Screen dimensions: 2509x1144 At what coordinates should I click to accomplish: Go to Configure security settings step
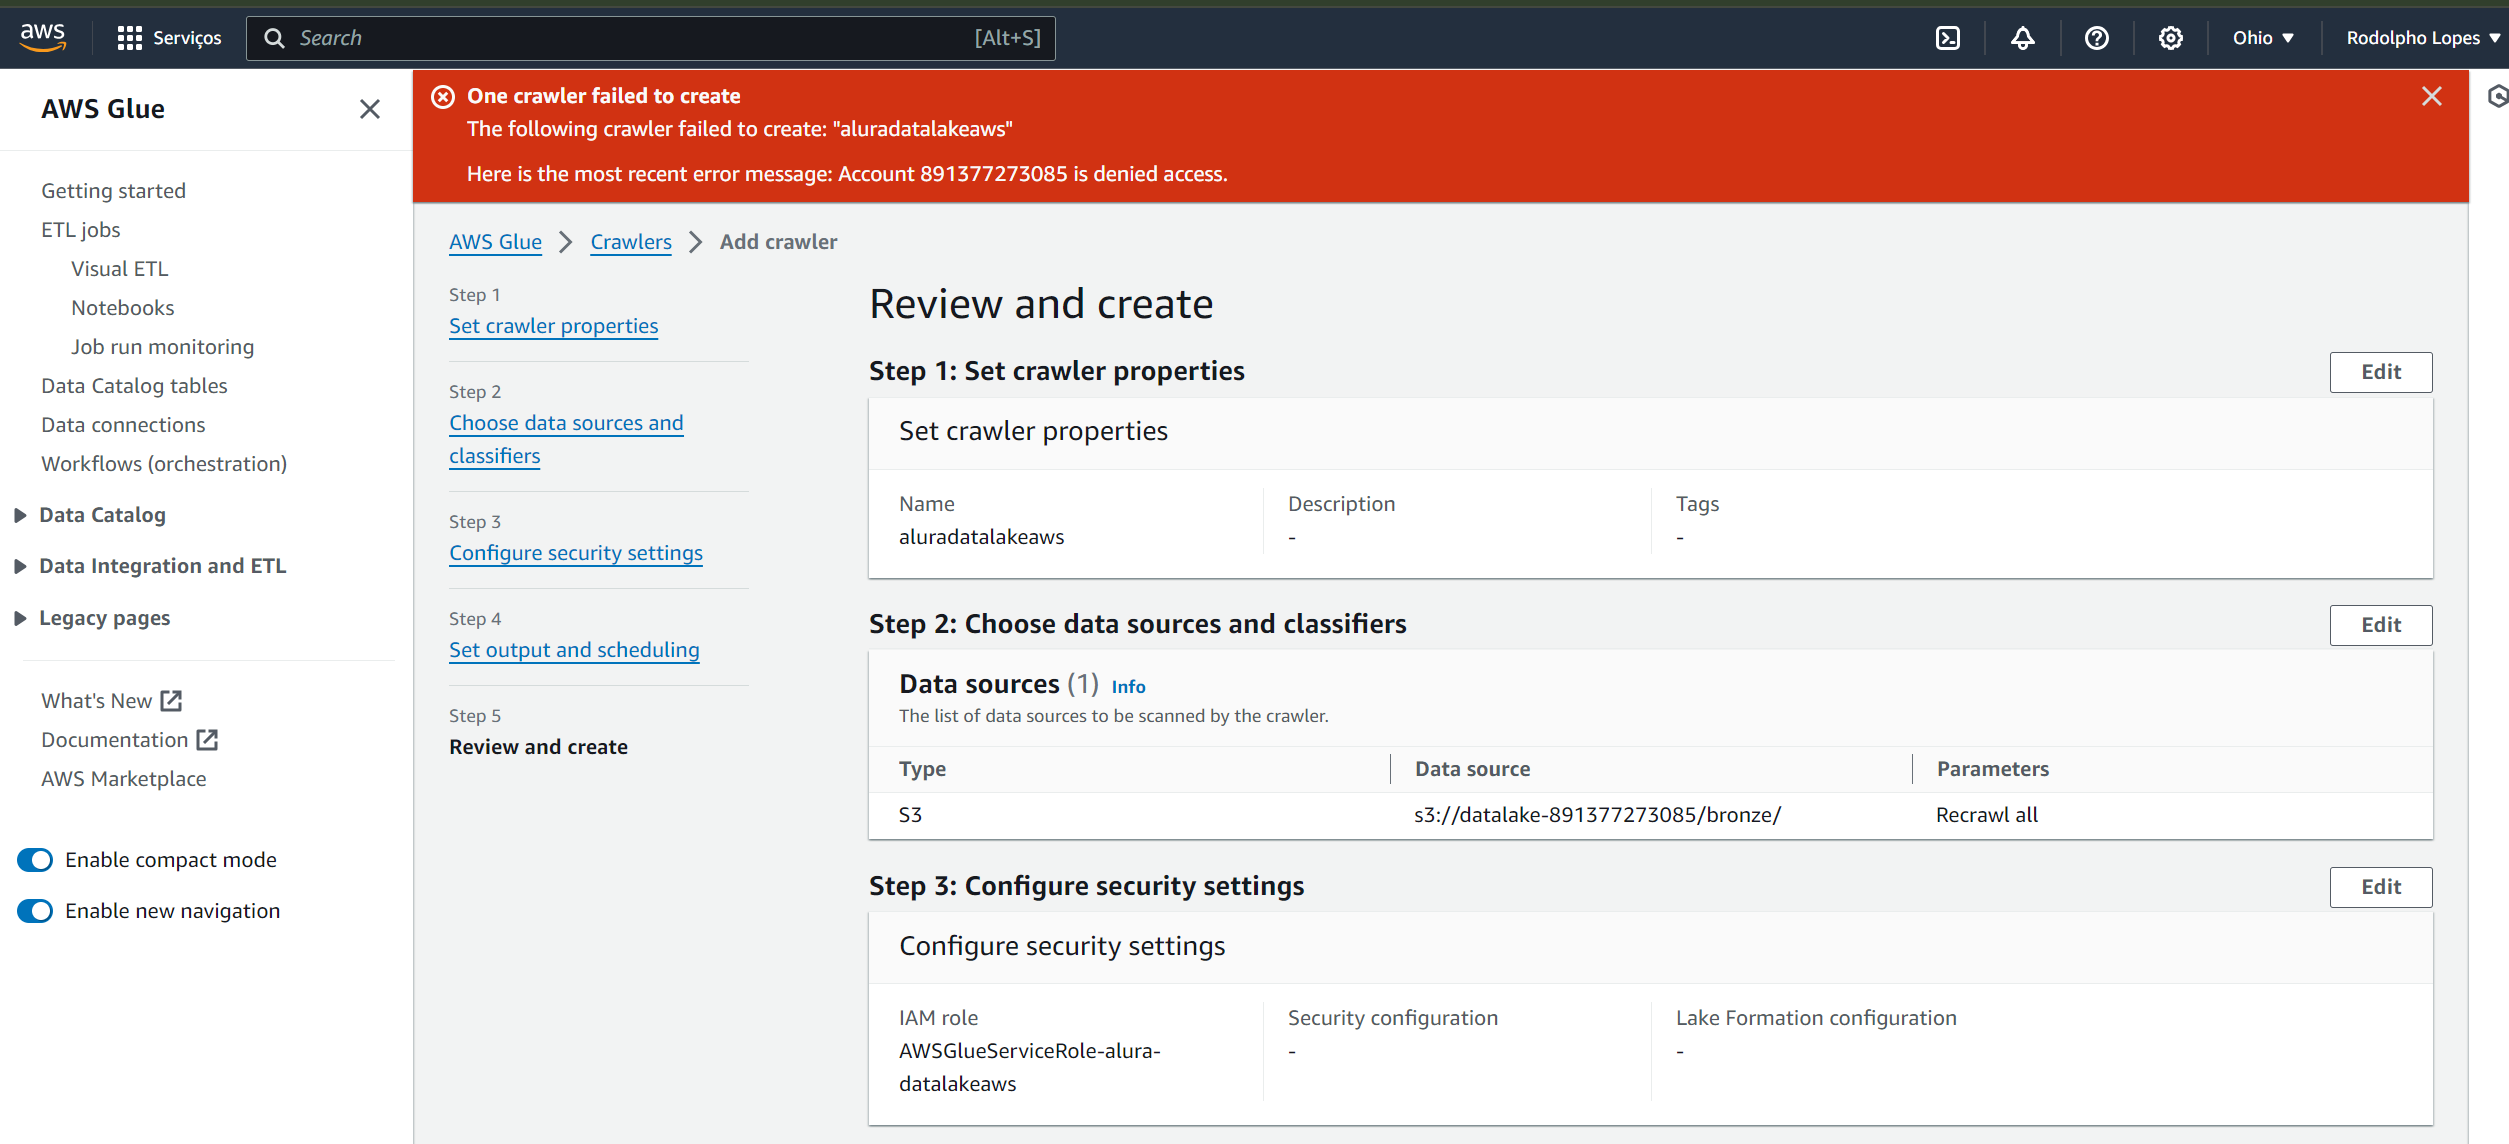[576, 553]
